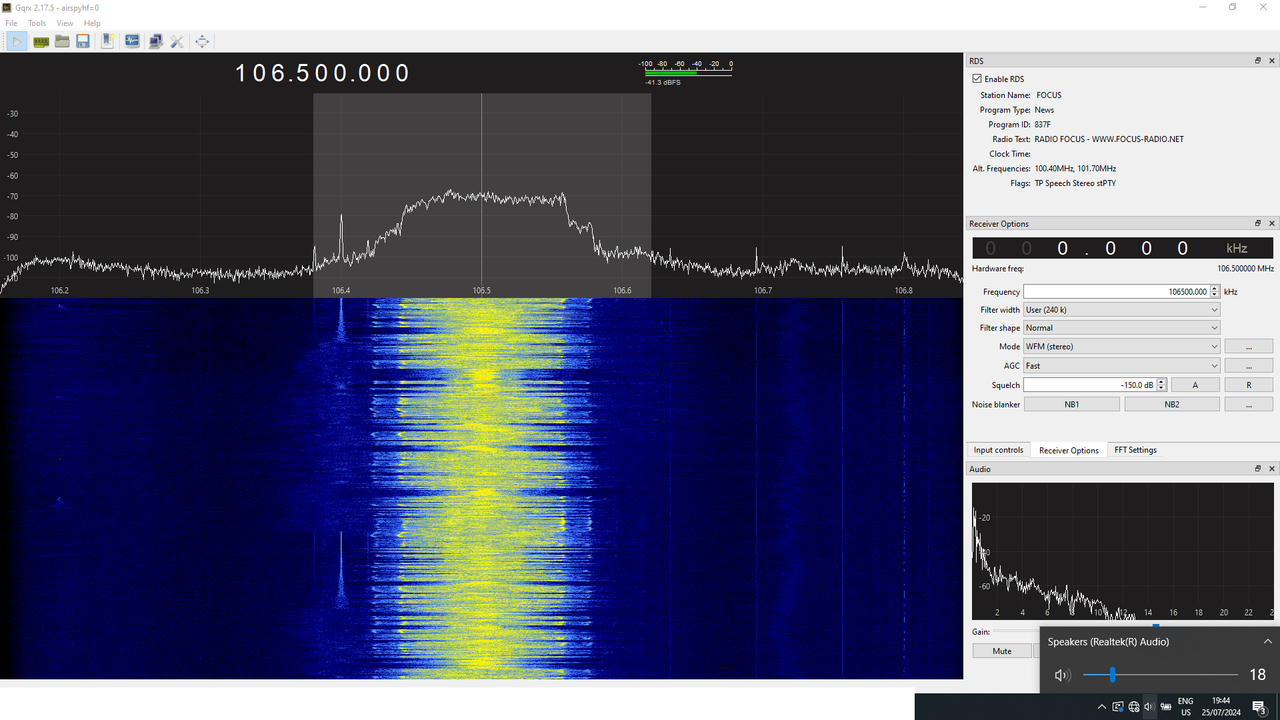Screen dimensions: 1280x720
Task: Close the Audio panel
Action: pos(1272,469)
